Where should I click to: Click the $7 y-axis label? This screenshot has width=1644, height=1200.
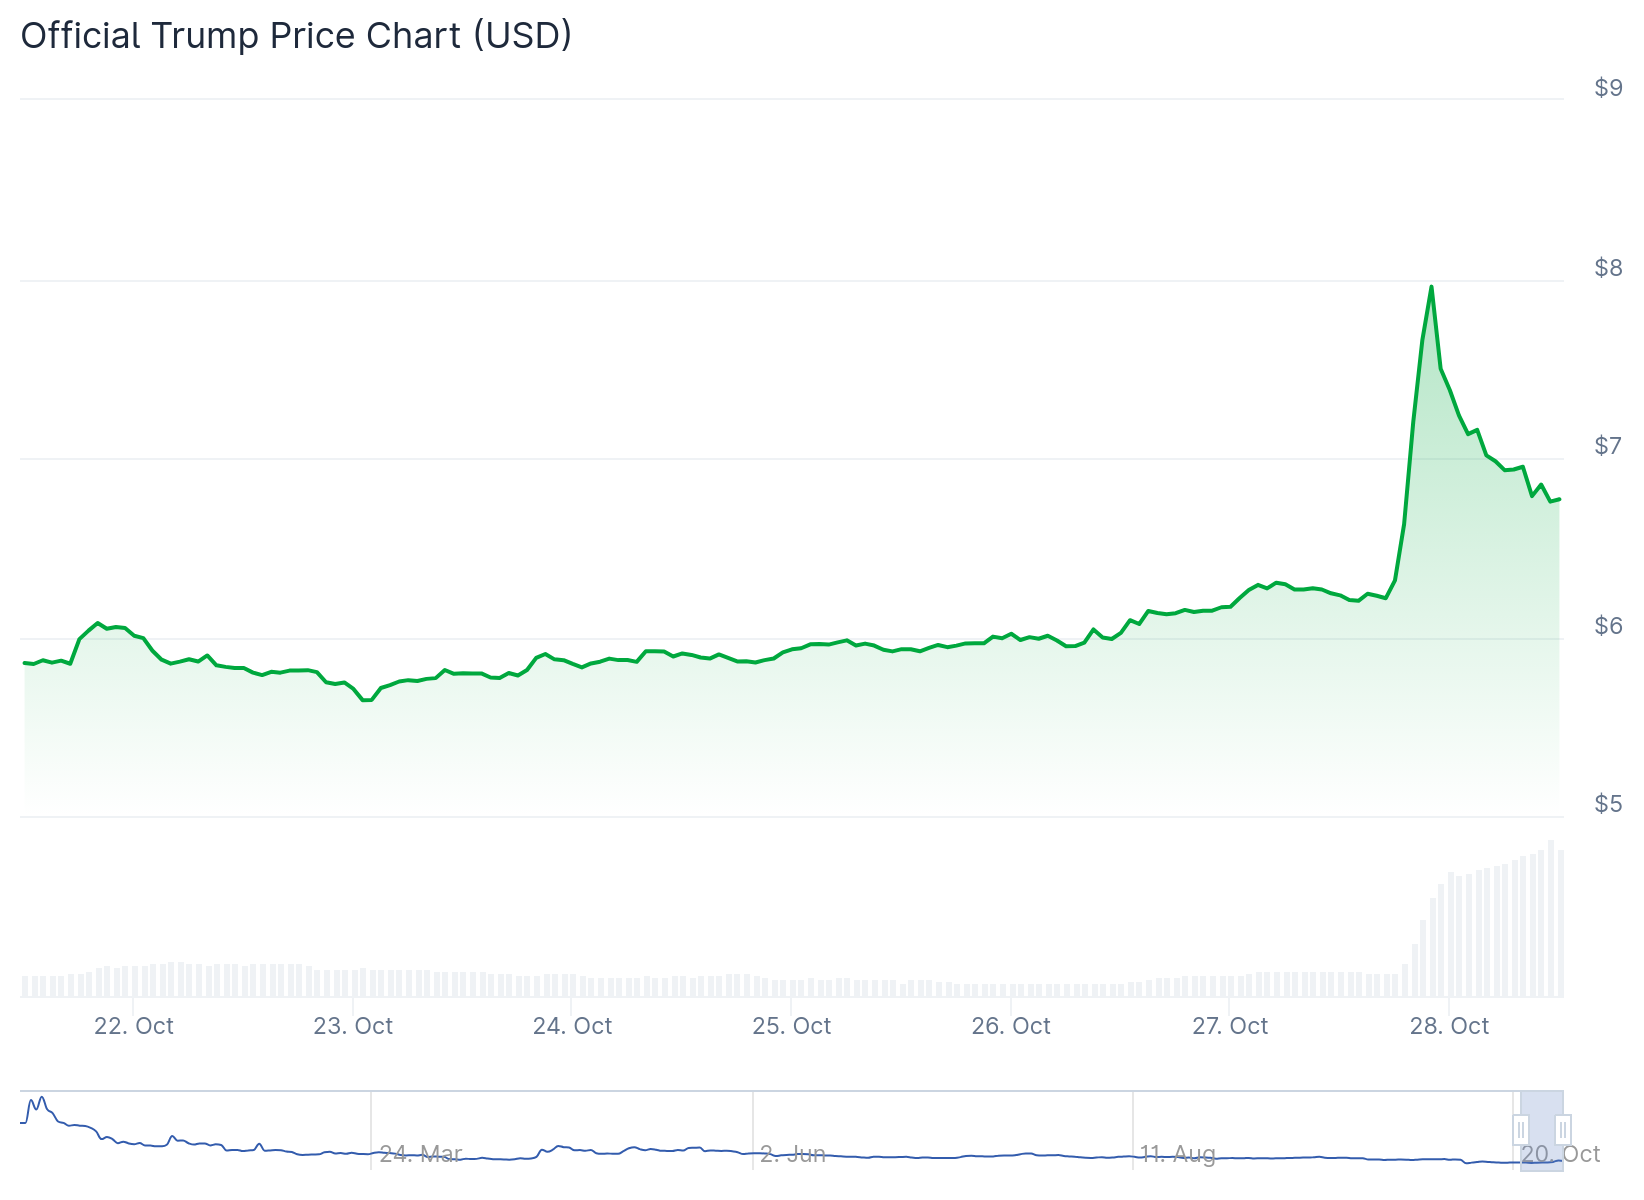1608,445
